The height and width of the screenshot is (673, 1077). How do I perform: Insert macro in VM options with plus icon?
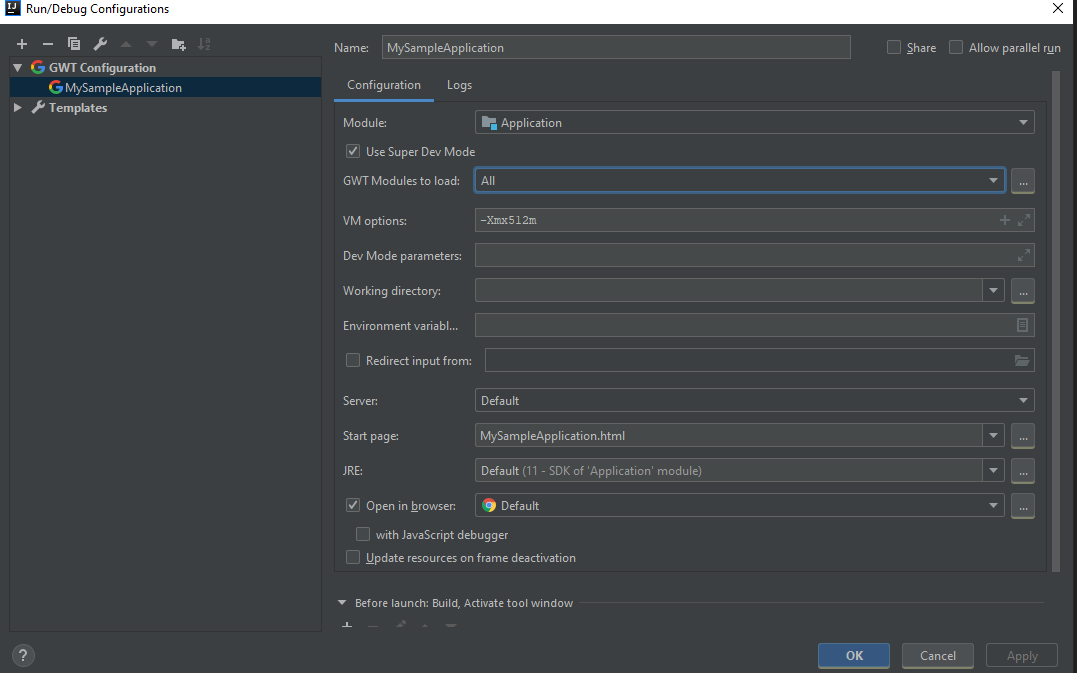coord(1005,220)
